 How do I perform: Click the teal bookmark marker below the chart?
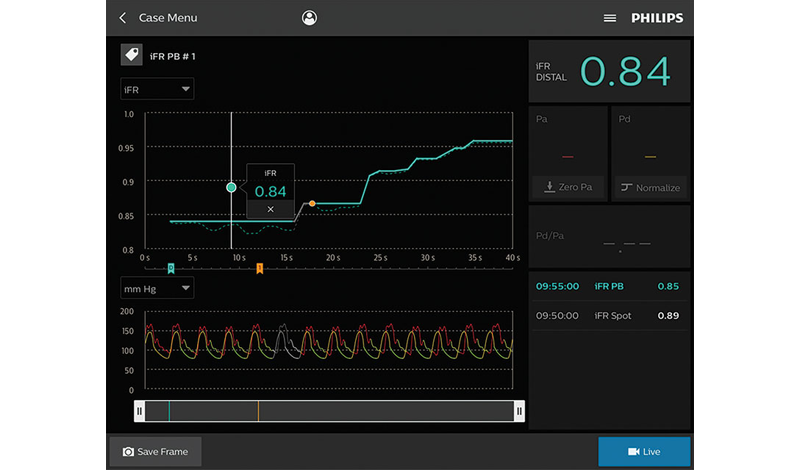(171, 268)
